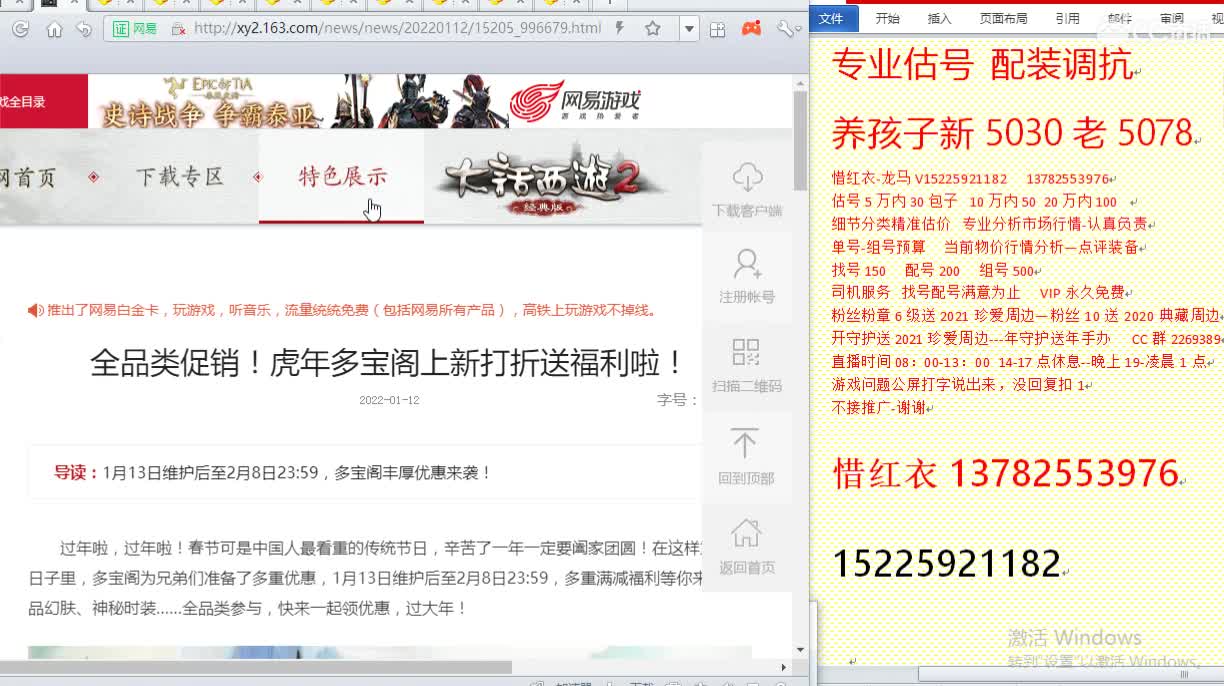1224x686 pixels.
Task: Click the 网易游戏 logo
Action: point(575,101)
